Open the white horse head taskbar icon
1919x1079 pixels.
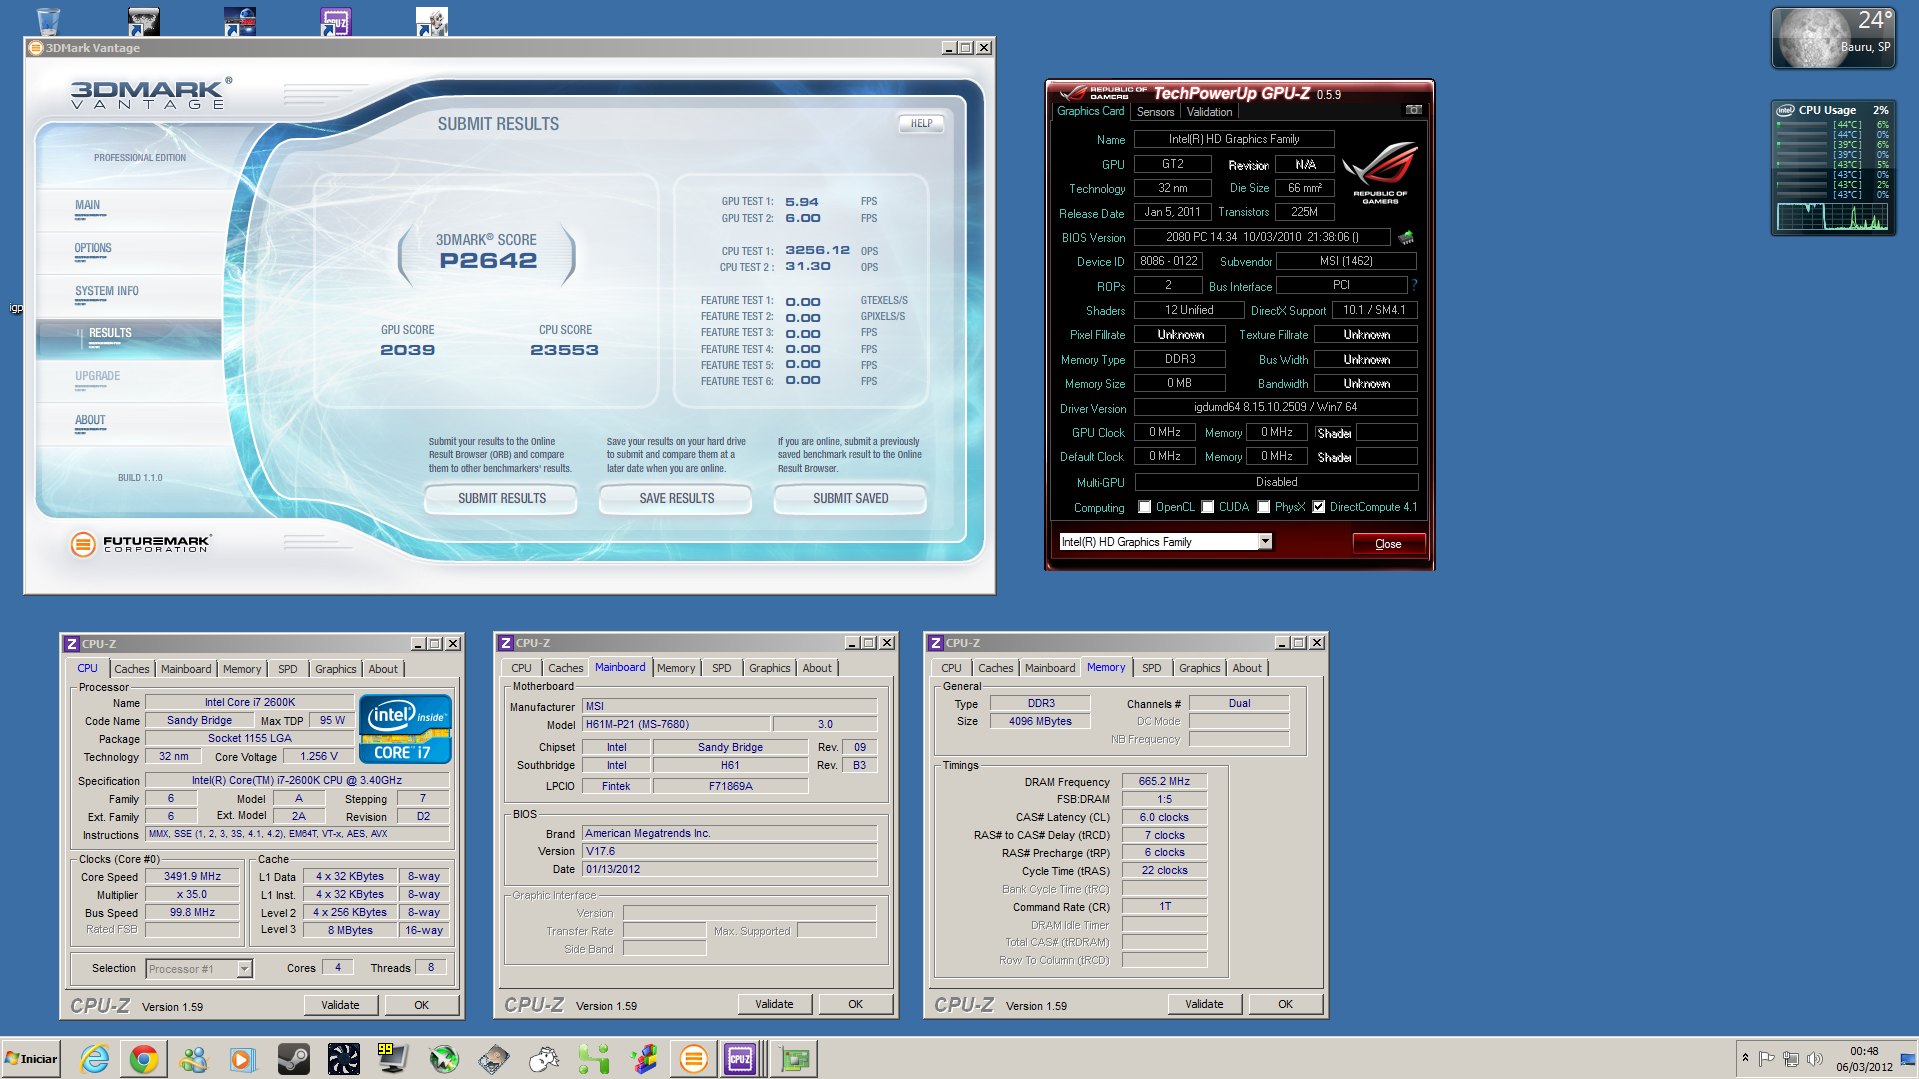tap(543, 1059)
